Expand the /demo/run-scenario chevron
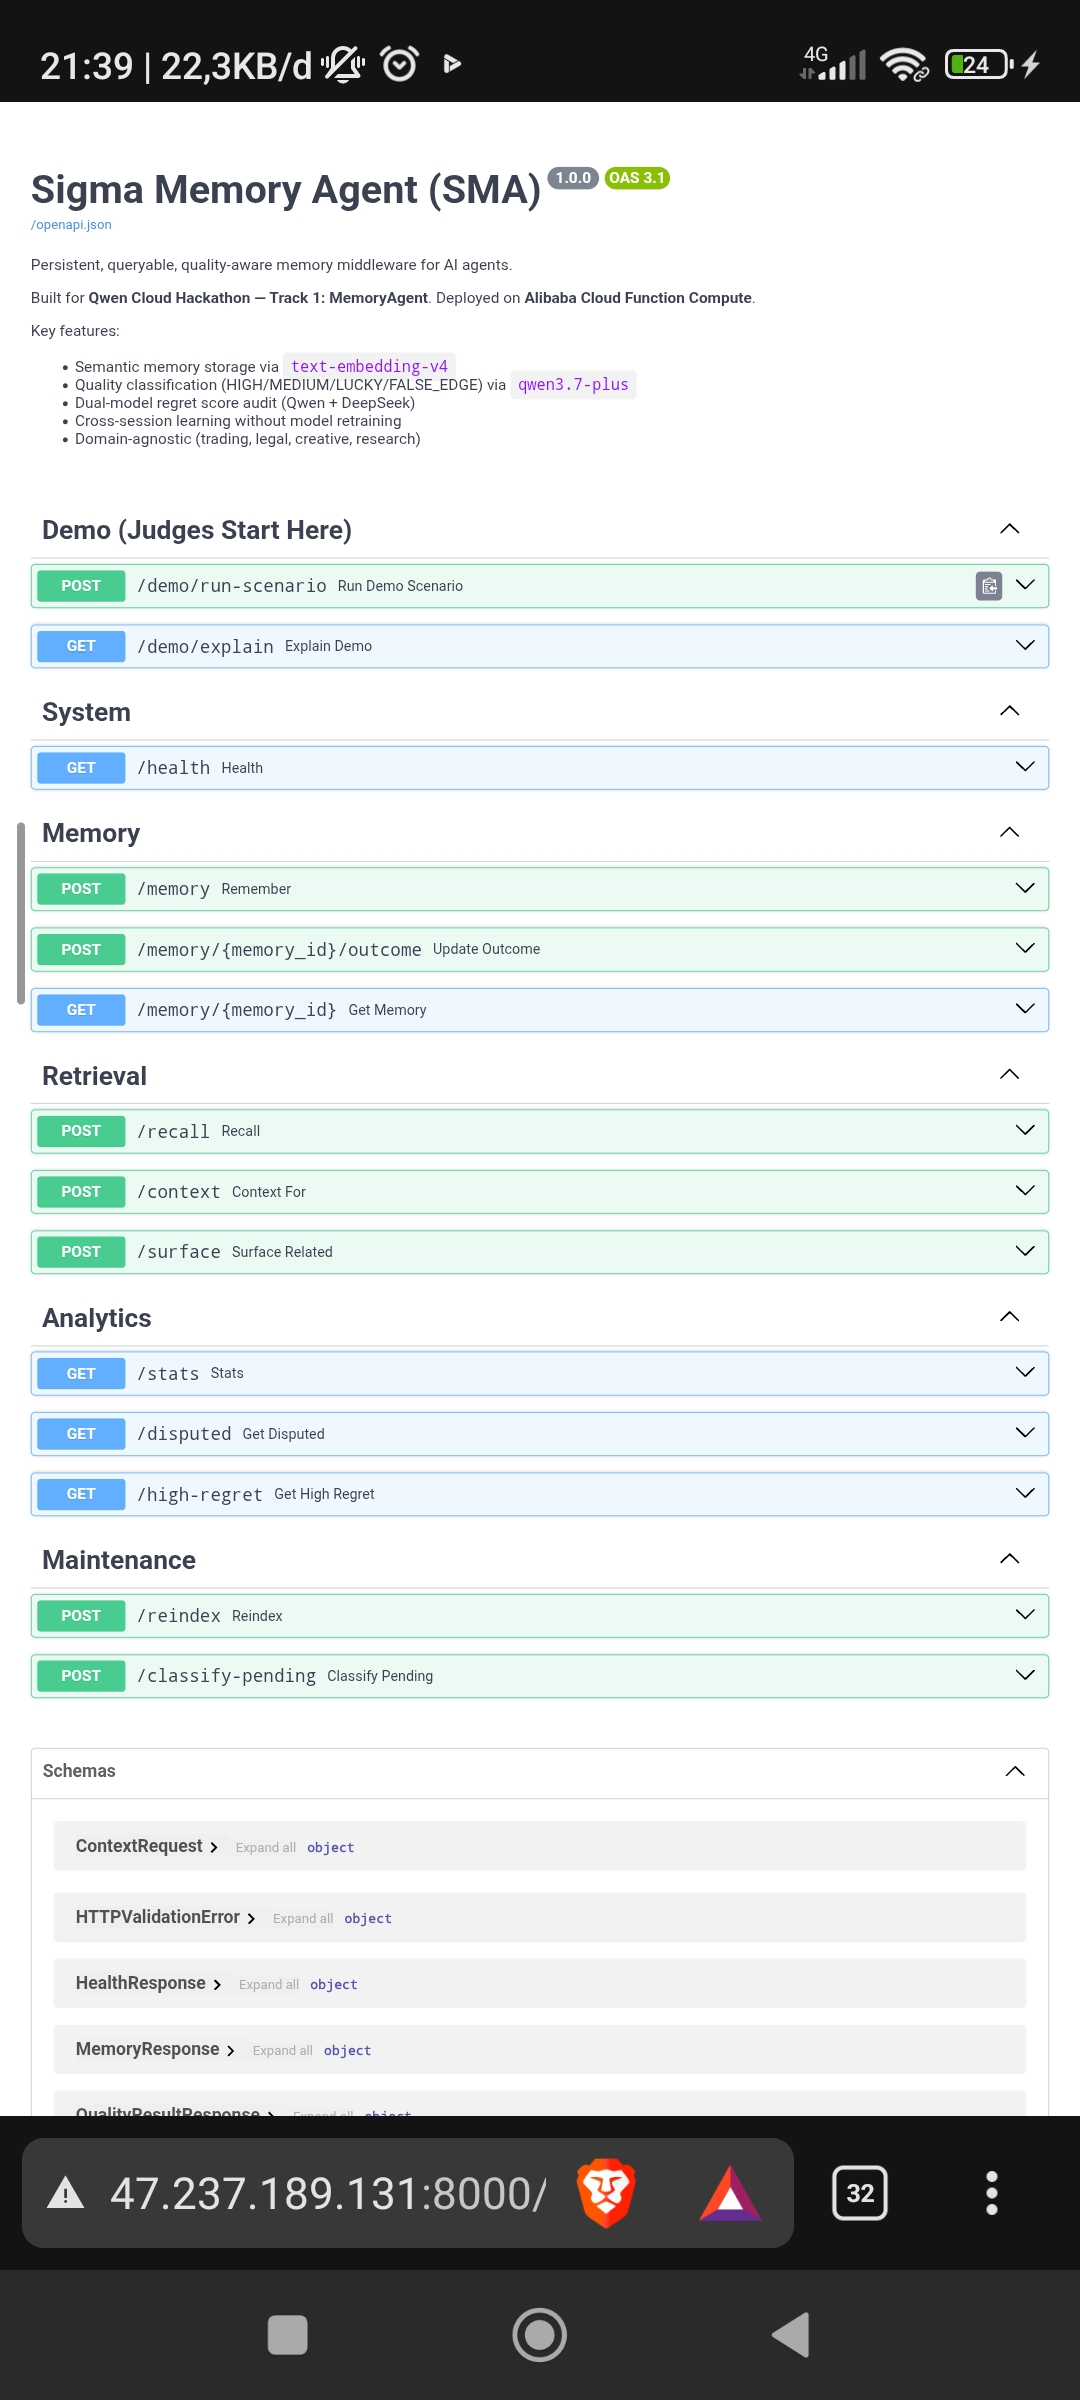 [x=1025, y=585]
